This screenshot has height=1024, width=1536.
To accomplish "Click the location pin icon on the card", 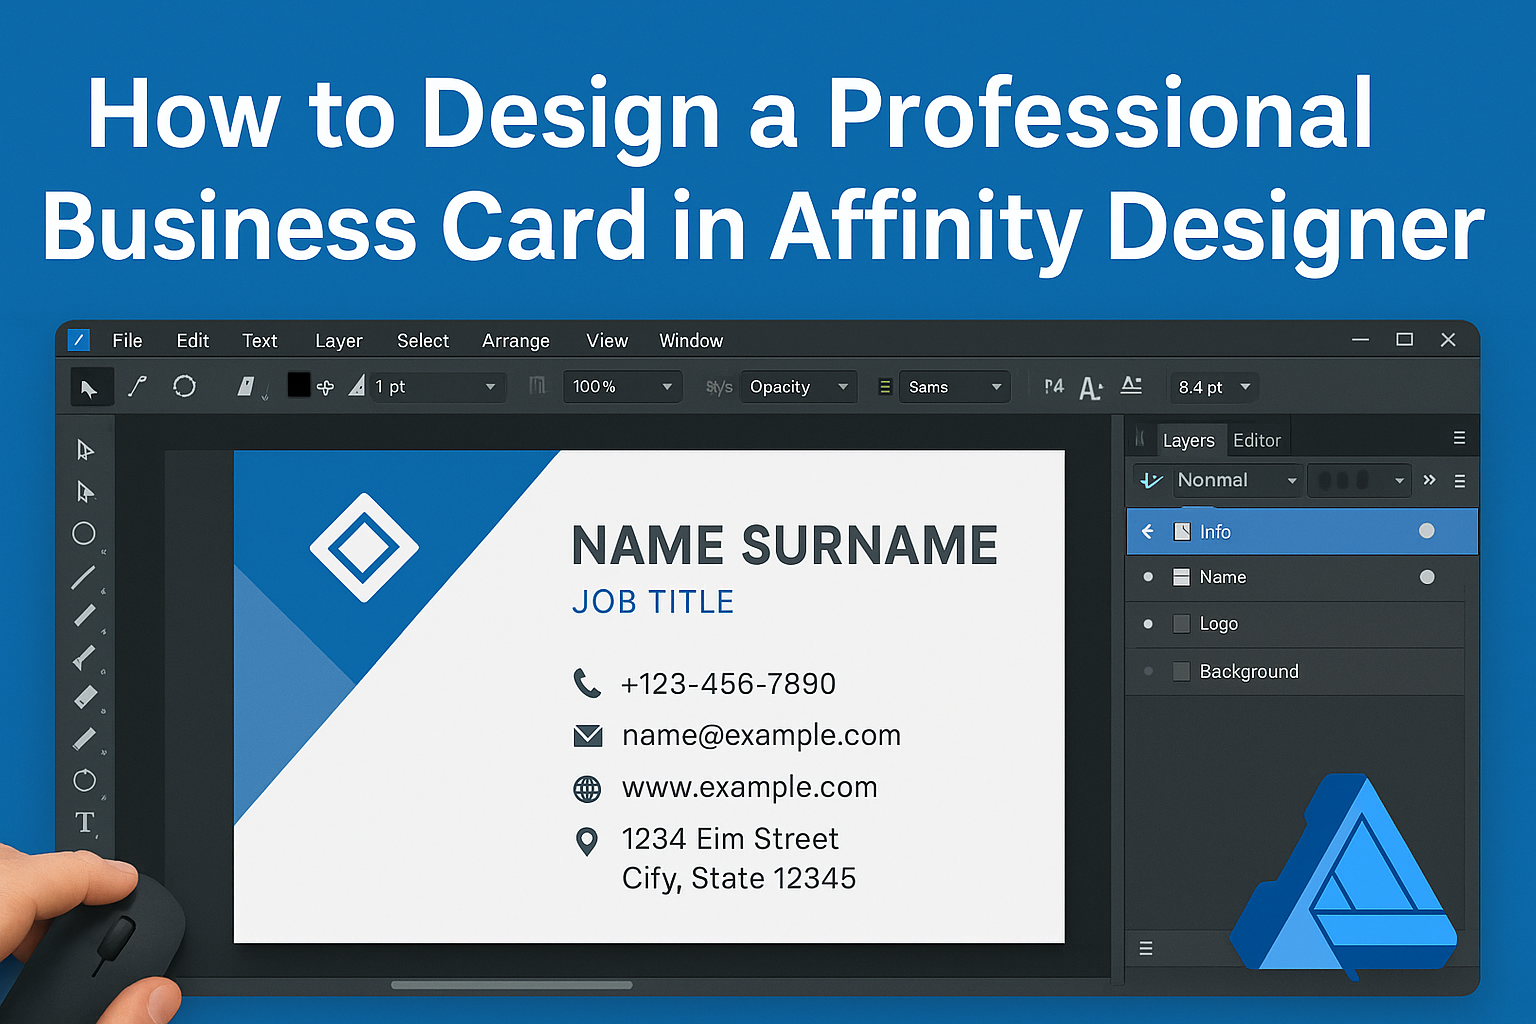I will [x=587, y=842].
